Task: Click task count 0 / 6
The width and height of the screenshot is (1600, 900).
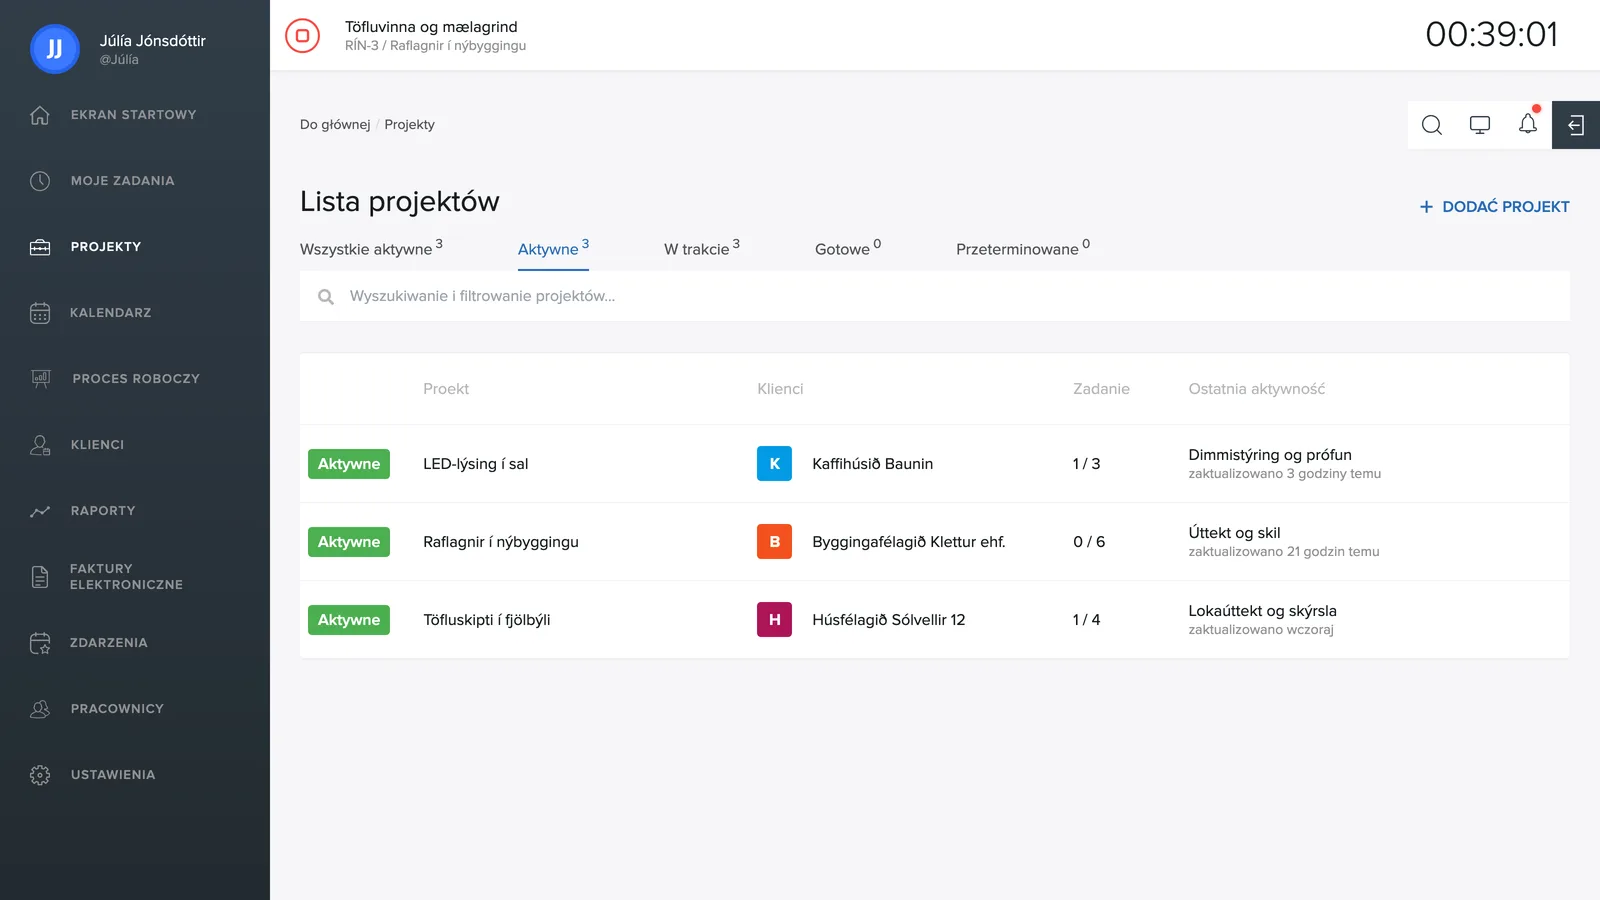Action: pos(1089,542)
